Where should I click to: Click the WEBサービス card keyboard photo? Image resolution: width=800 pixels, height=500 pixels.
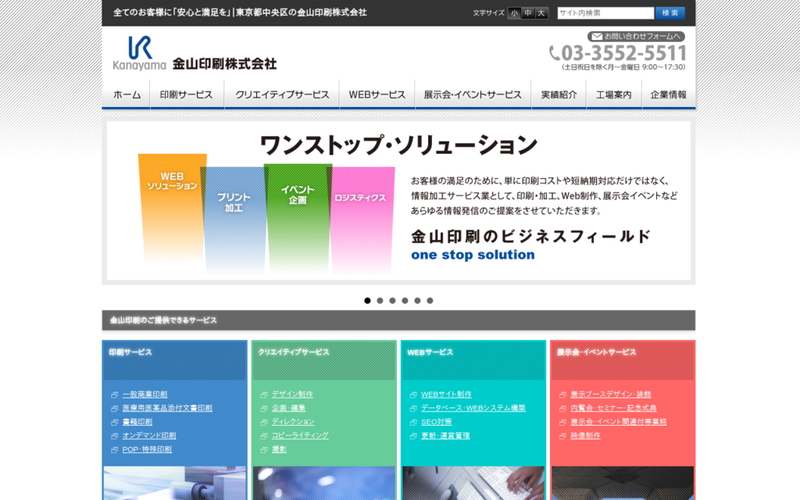473,483
